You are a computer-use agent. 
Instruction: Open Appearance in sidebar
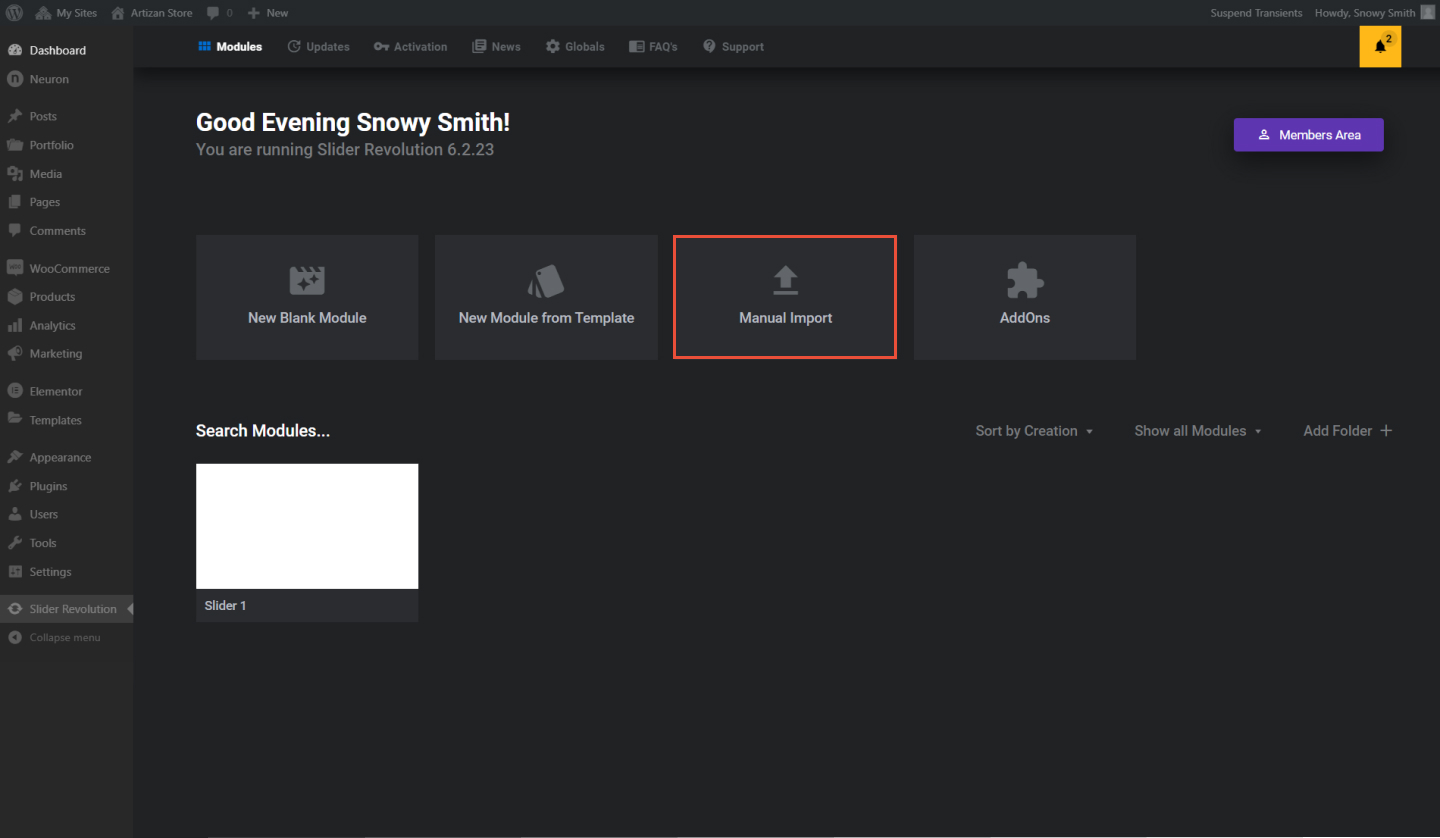tap(66, 457)
